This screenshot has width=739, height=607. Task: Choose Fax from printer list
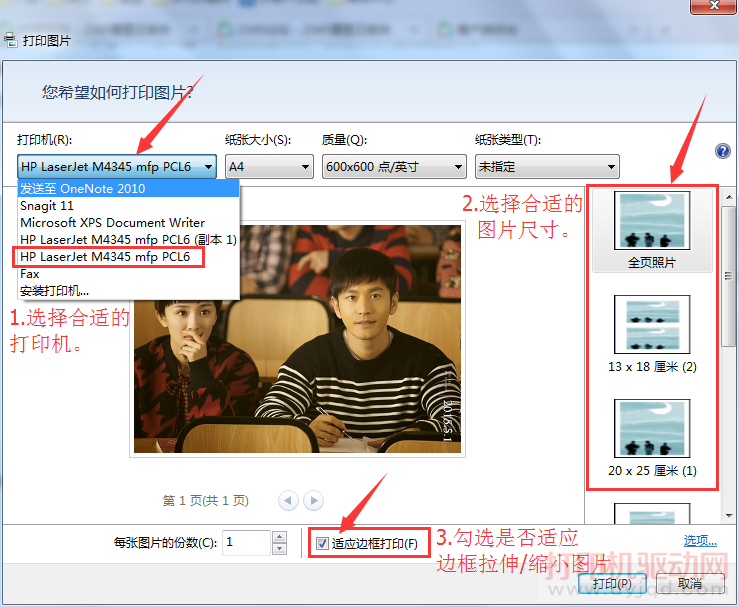pos(129,274)
